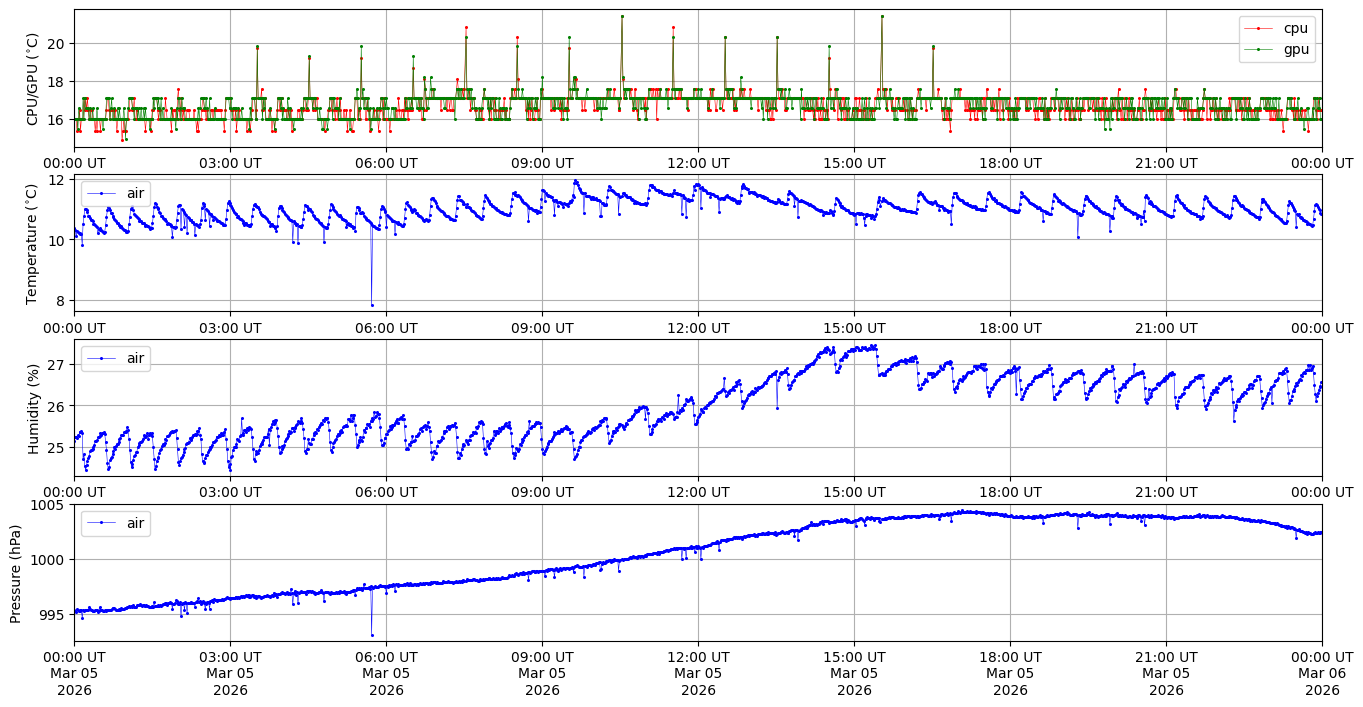The image size is (1363, 707).
Task: Click the pressure dip point near 993 hPa
Action: 372,635
